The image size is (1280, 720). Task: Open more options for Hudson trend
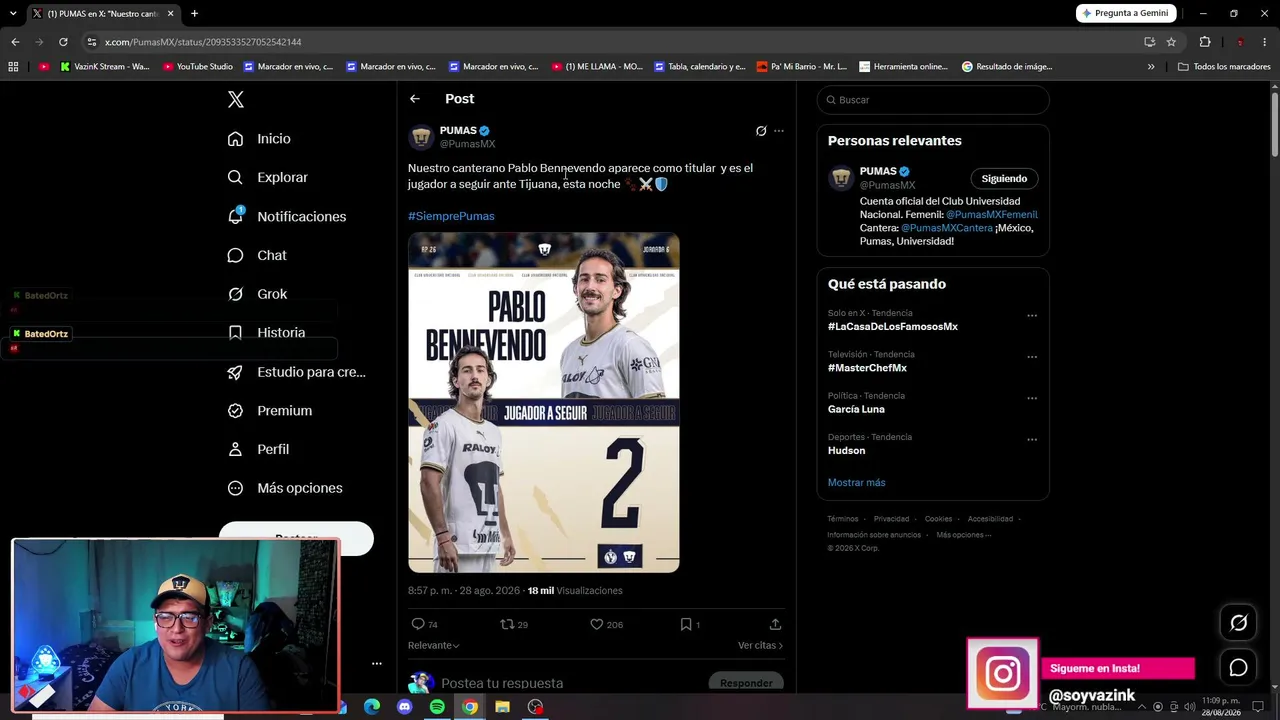coord(1032,439)
